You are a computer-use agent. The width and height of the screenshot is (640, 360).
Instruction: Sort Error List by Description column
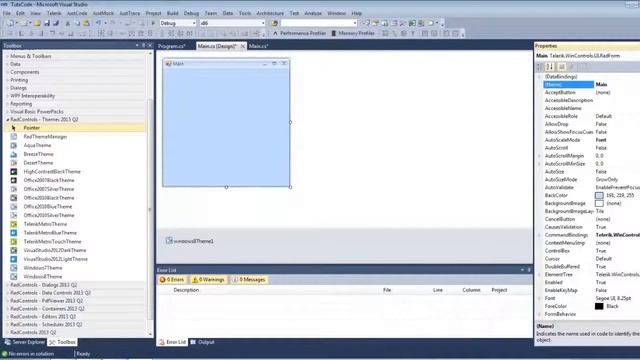(x=186, y=290)
